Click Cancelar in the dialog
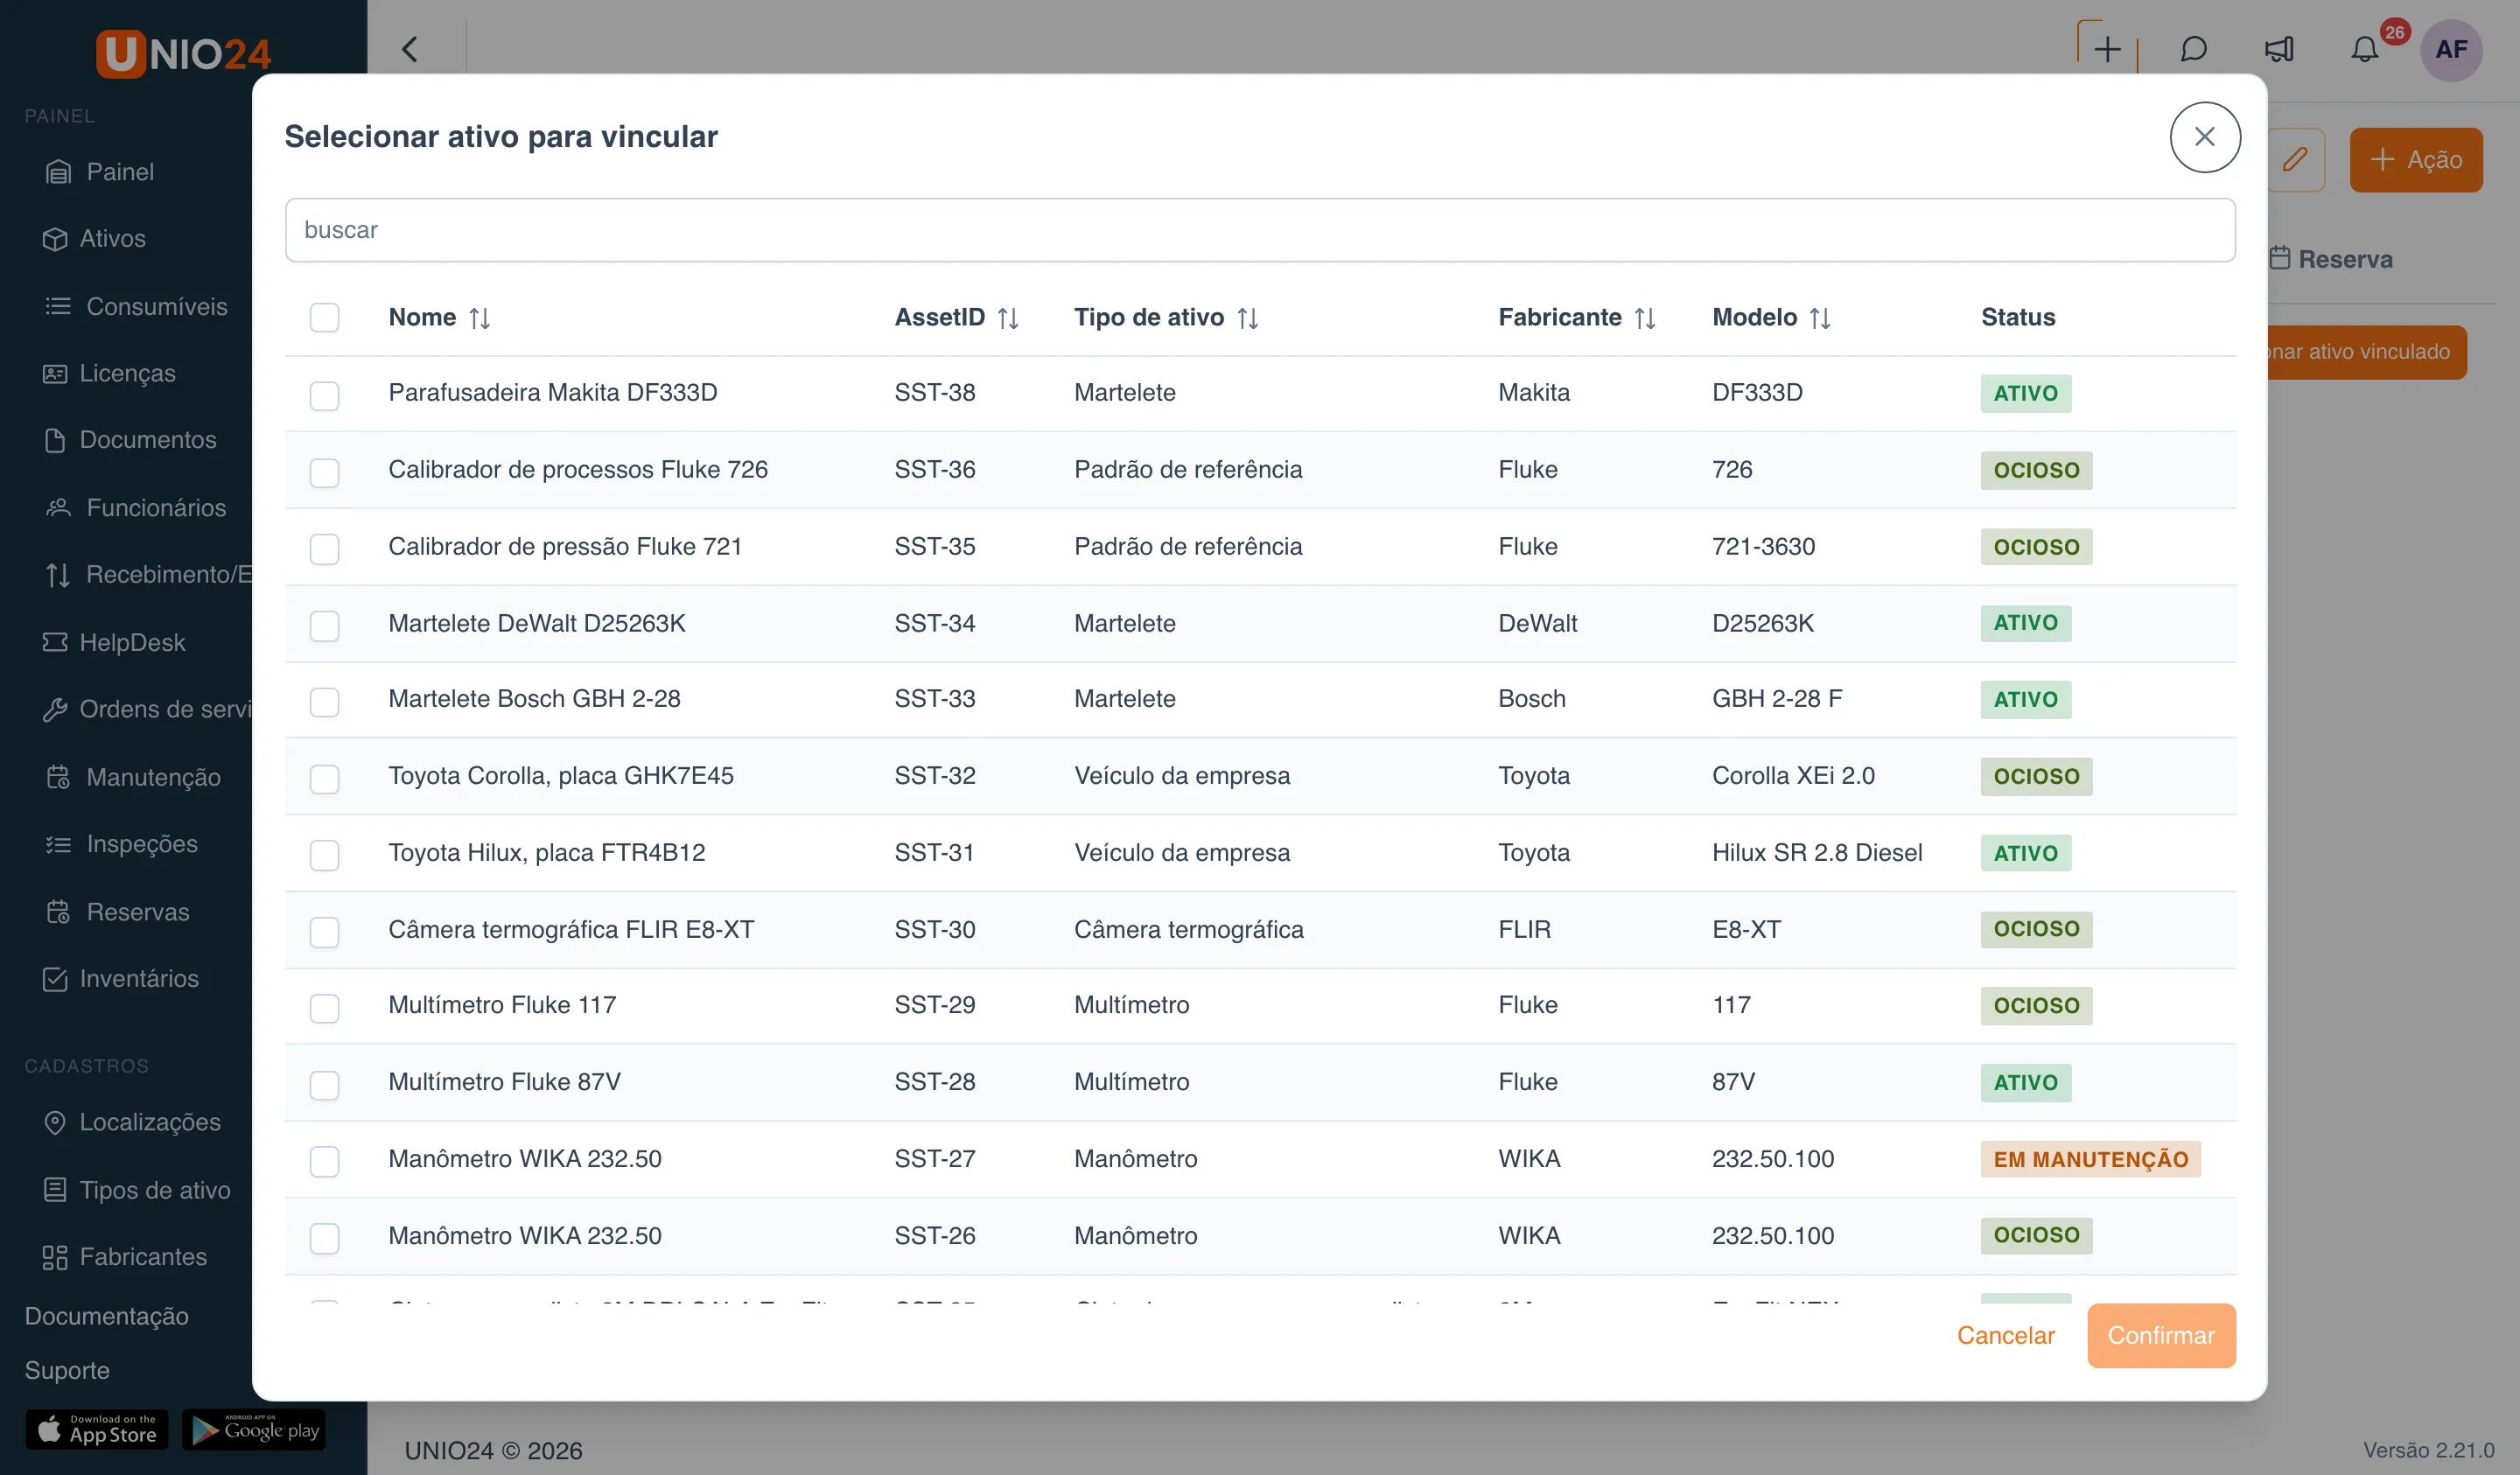 point(2005,1335)
